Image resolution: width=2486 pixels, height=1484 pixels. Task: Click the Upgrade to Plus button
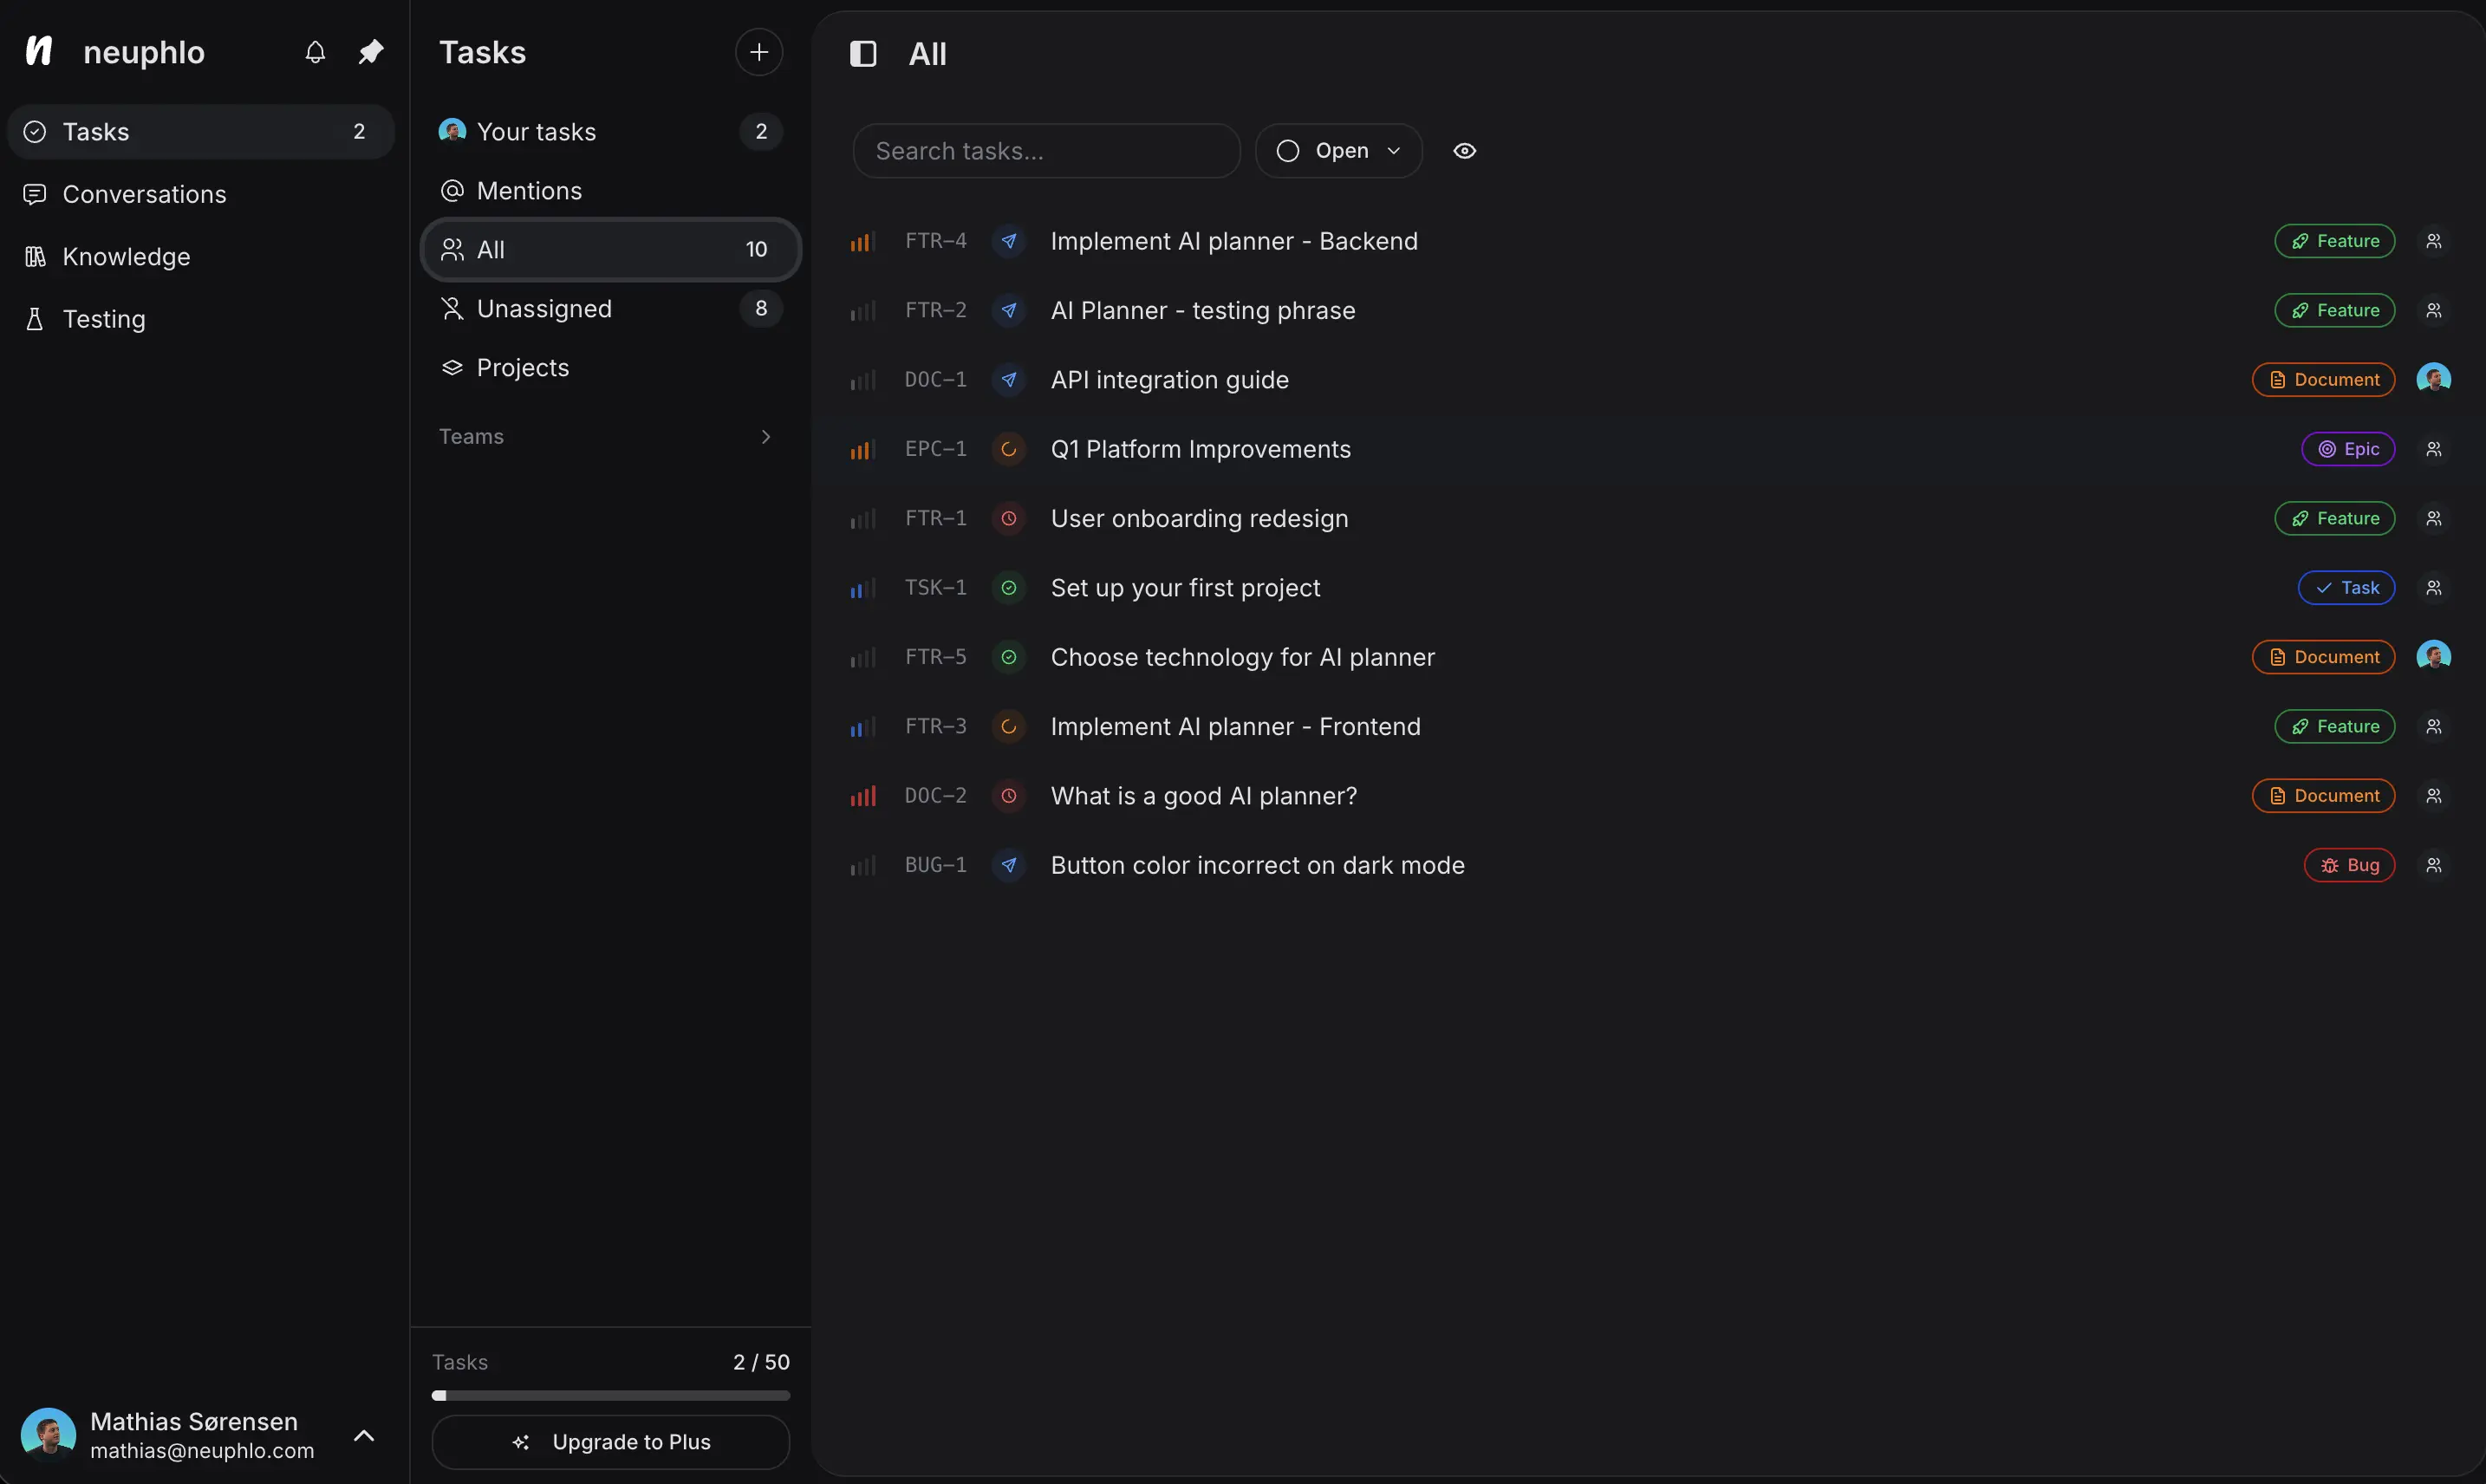click(610, 1442)
